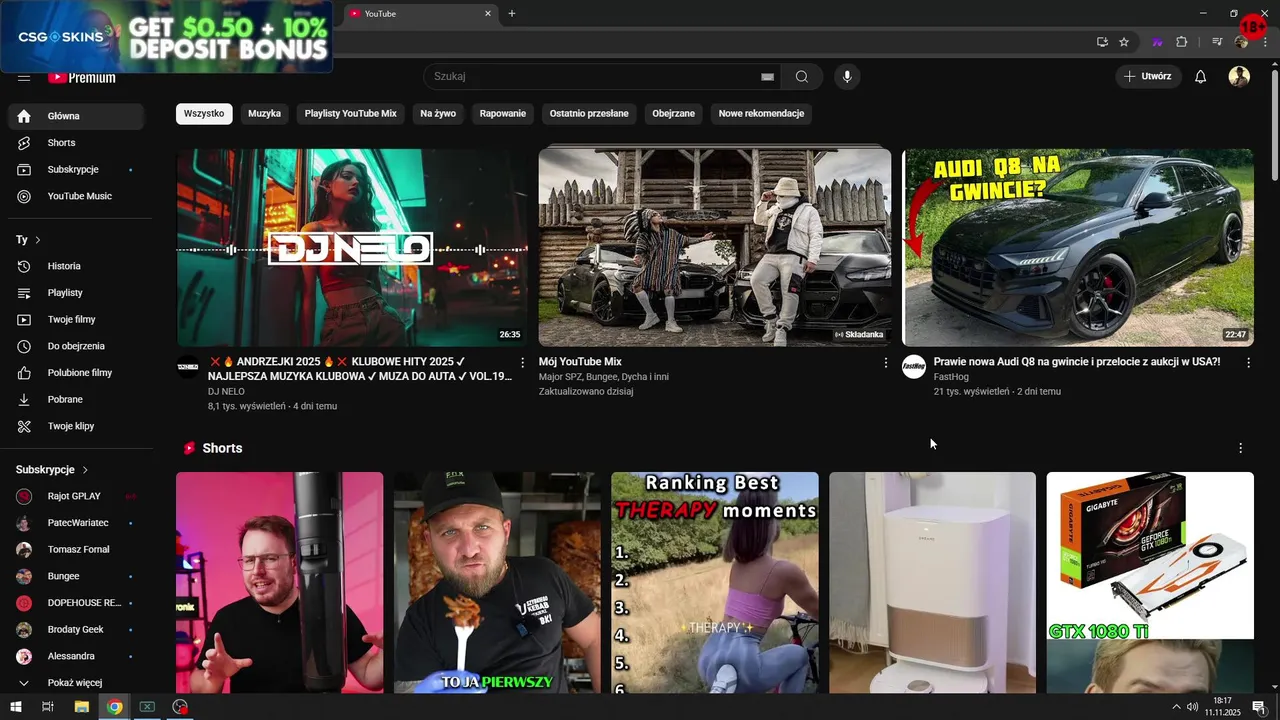Click the search magnifier button
The width and height of the screenshot is (1280, 720).
[x=802, y=77]
